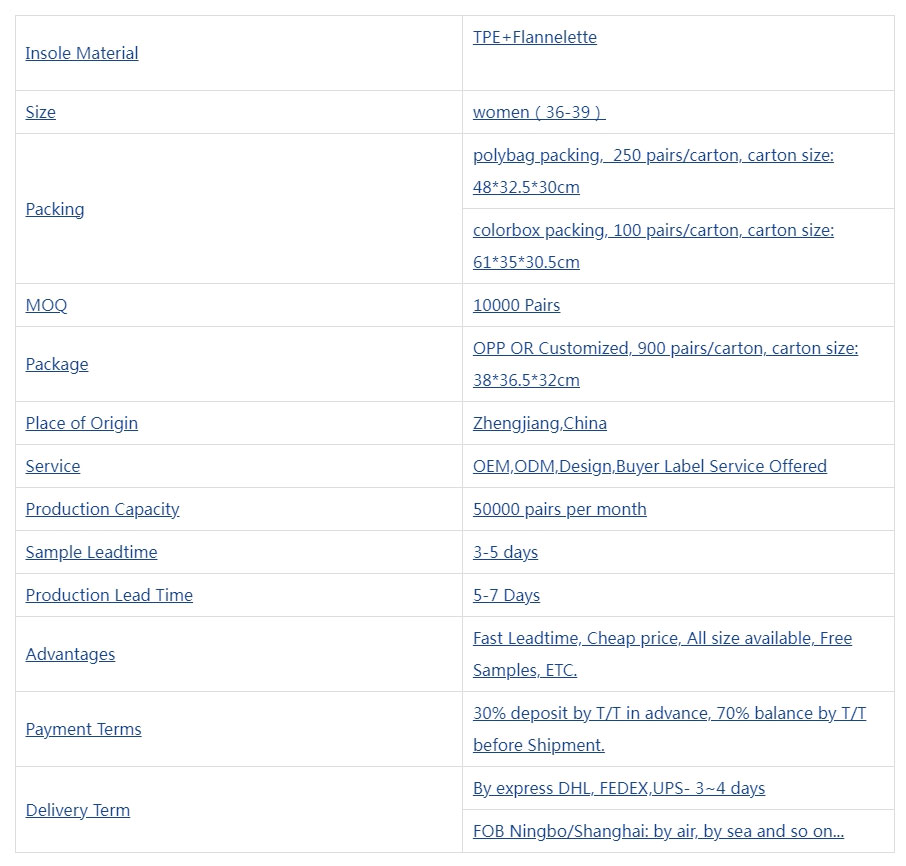Click the MOQ link

pos(46,305)
